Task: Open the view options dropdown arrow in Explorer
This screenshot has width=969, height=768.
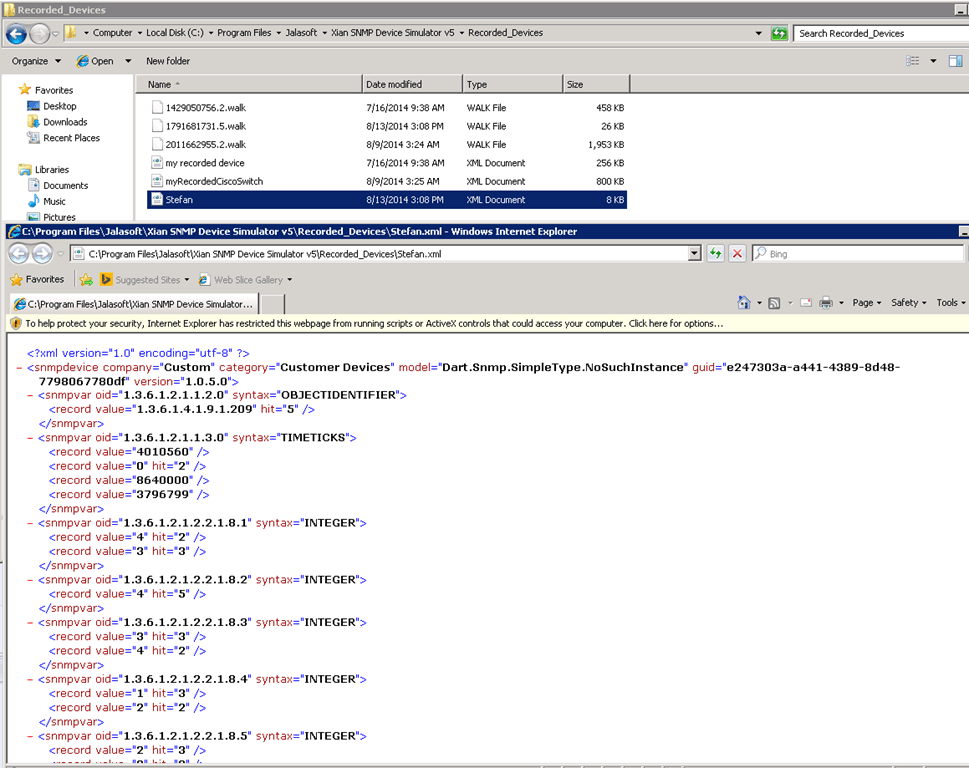Action: click(933, 61)
